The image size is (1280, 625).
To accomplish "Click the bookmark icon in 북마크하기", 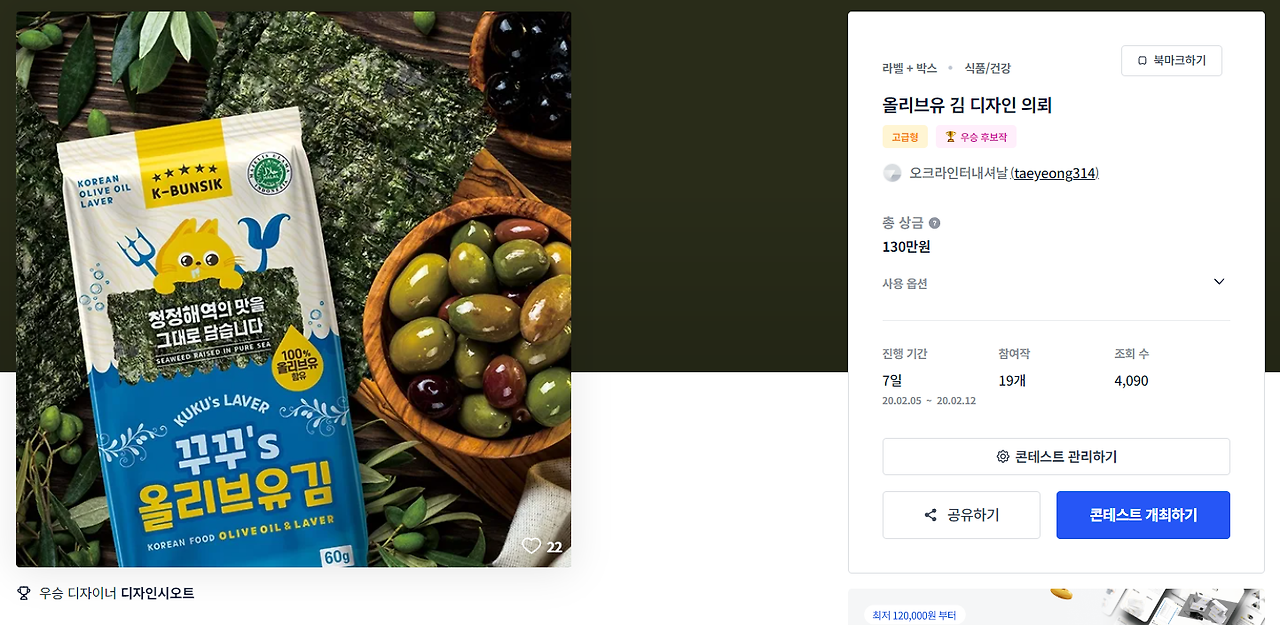I will (1142, 61).
